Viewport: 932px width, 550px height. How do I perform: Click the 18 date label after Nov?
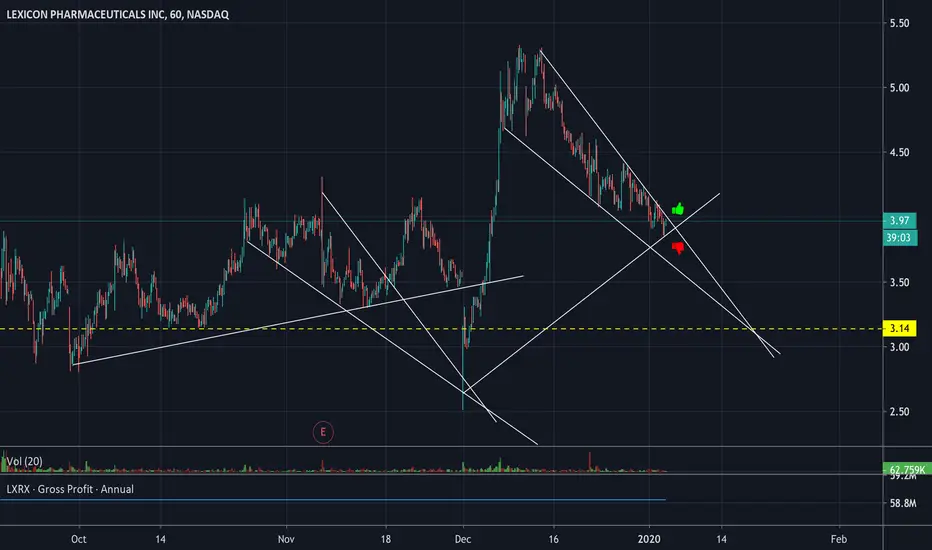click(x=386, y=539)
